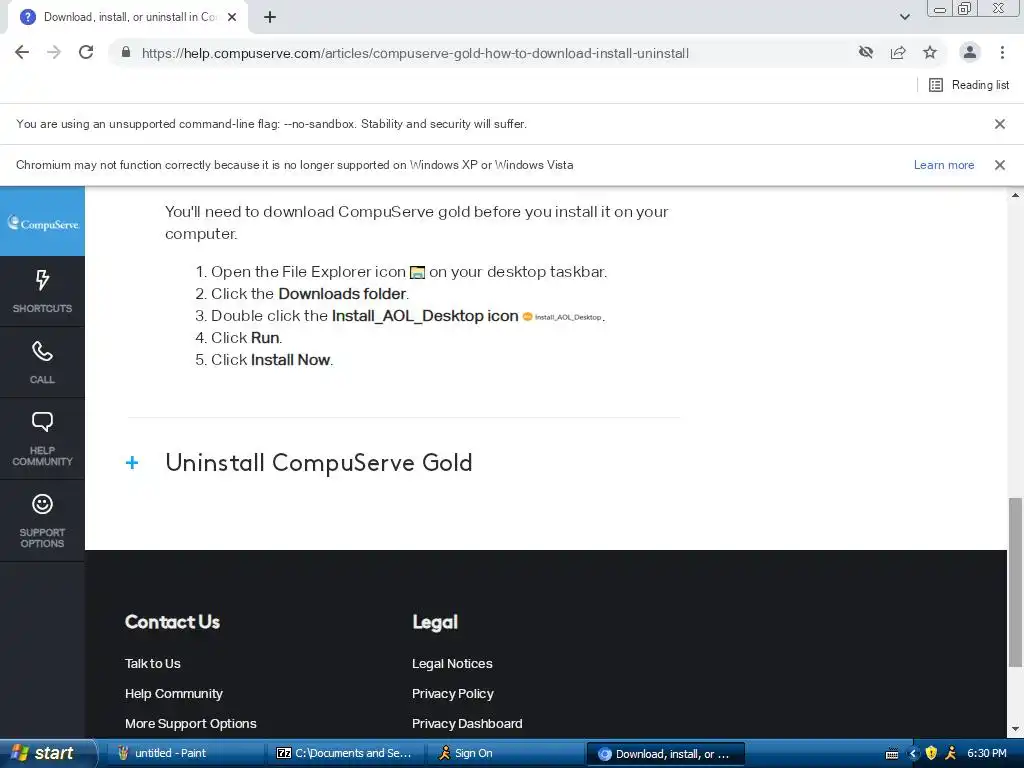Click the CompuServe logo

pos(42,223)
